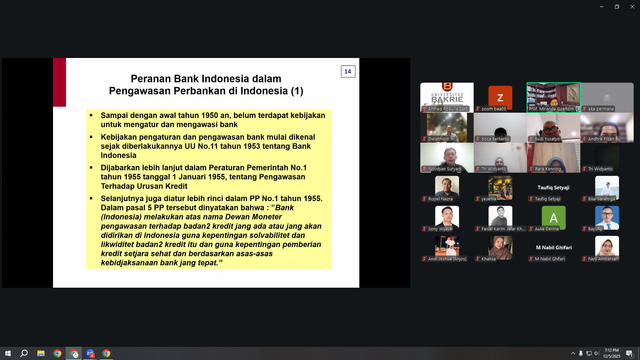Click muted microphone icon beside Nelly Ambarsari's name

(584, 259)
